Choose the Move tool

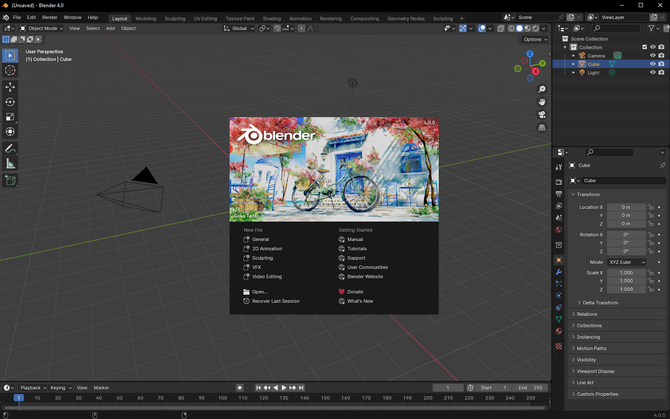10,87
